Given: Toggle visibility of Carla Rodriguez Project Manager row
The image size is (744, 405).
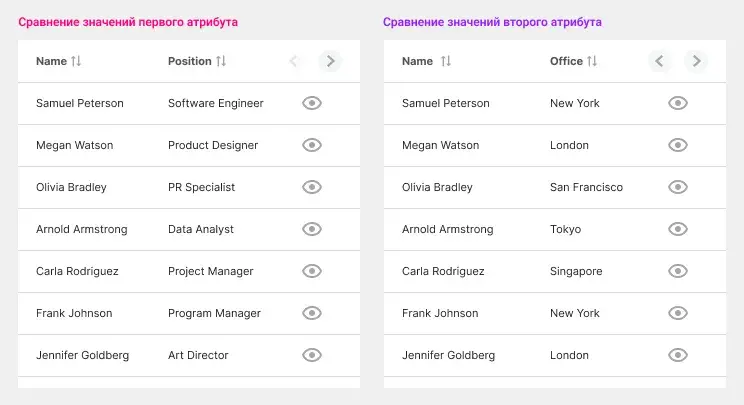Looking at the screenshot, I should (312, 271).
